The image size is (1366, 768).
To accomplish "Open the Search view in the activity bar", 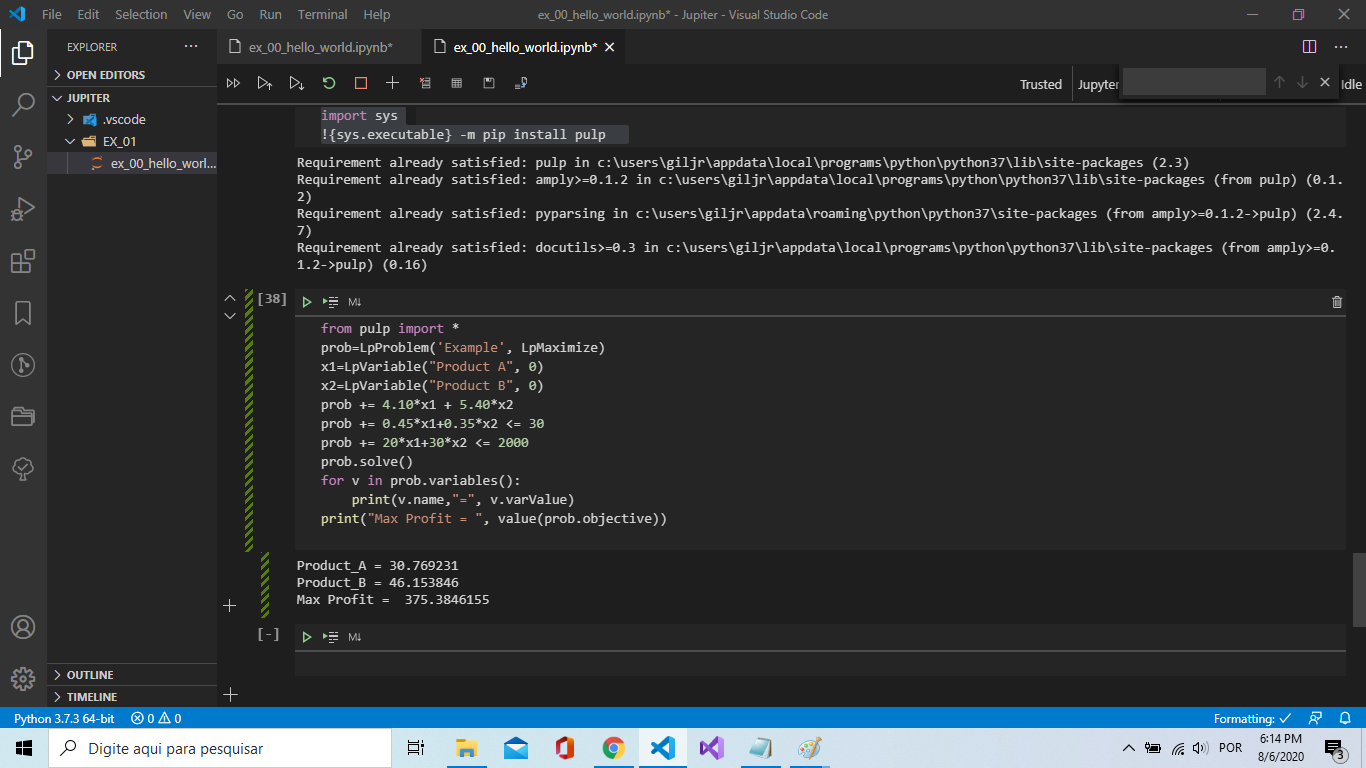I will [23, 104].
